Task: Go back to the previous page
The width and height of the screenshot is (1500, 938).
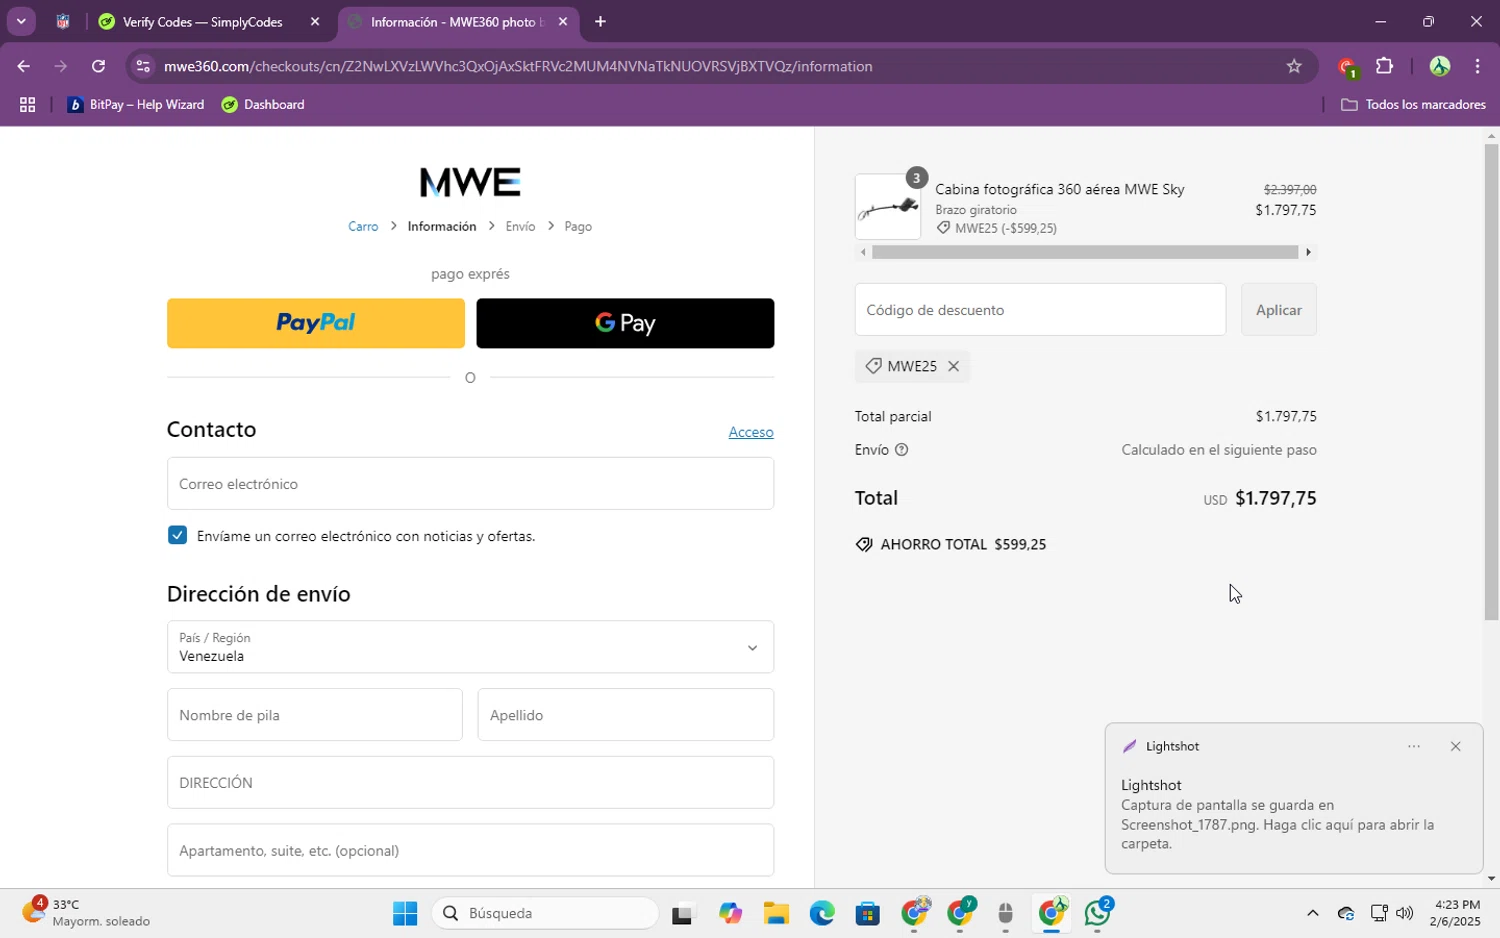Action: tap(23, 67)
